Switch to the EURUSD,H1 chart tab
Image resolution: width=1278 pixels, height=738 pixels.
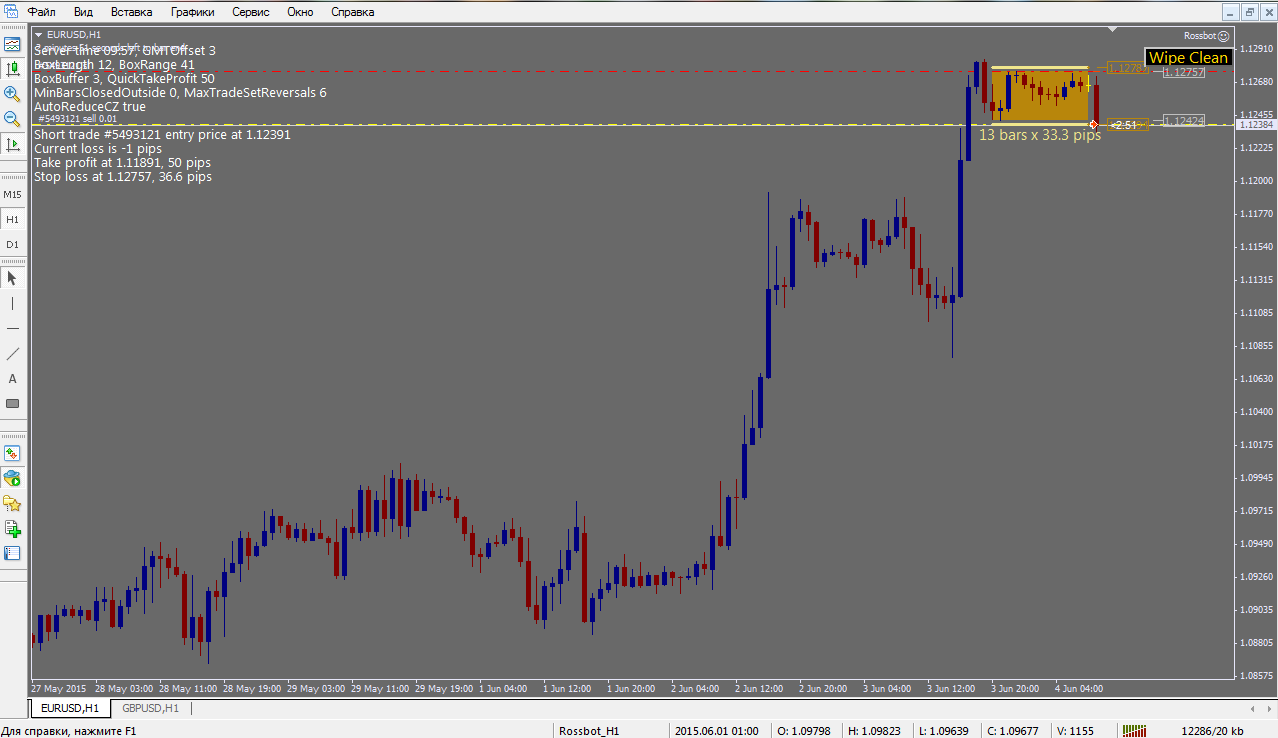click(x=69, y=708)
